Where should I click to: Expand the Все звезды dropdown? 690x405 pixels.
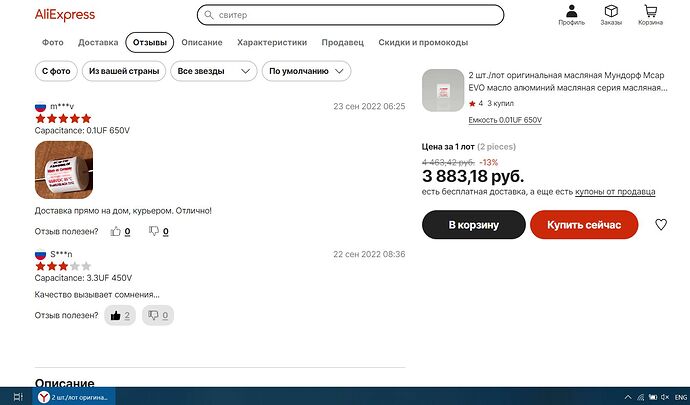214,71
